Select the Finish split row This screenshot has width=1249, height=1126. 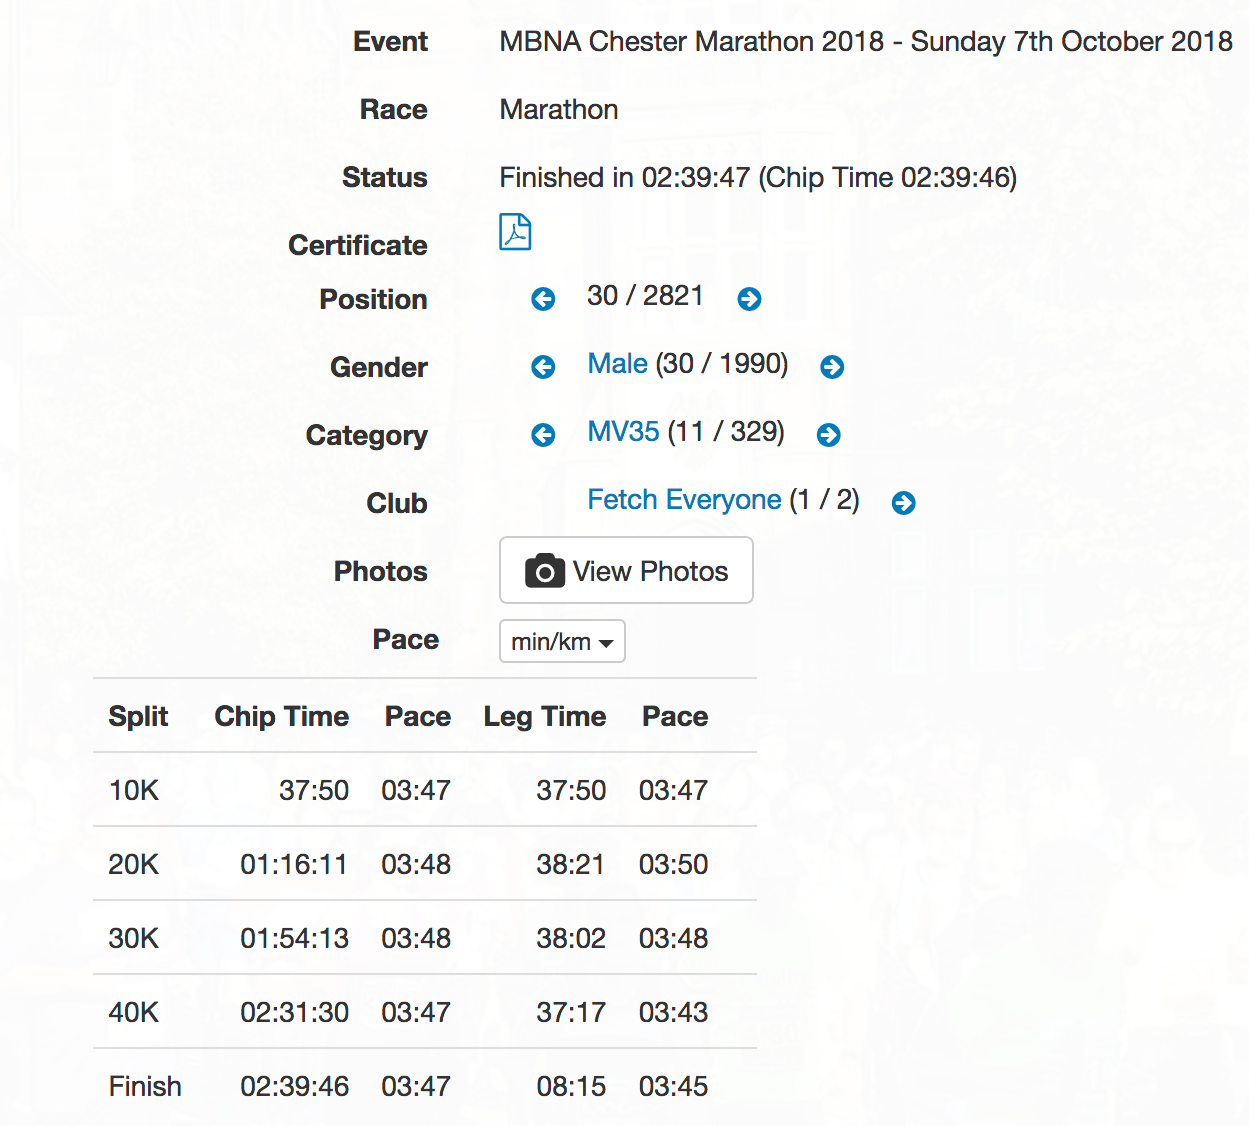(425, 1086)
